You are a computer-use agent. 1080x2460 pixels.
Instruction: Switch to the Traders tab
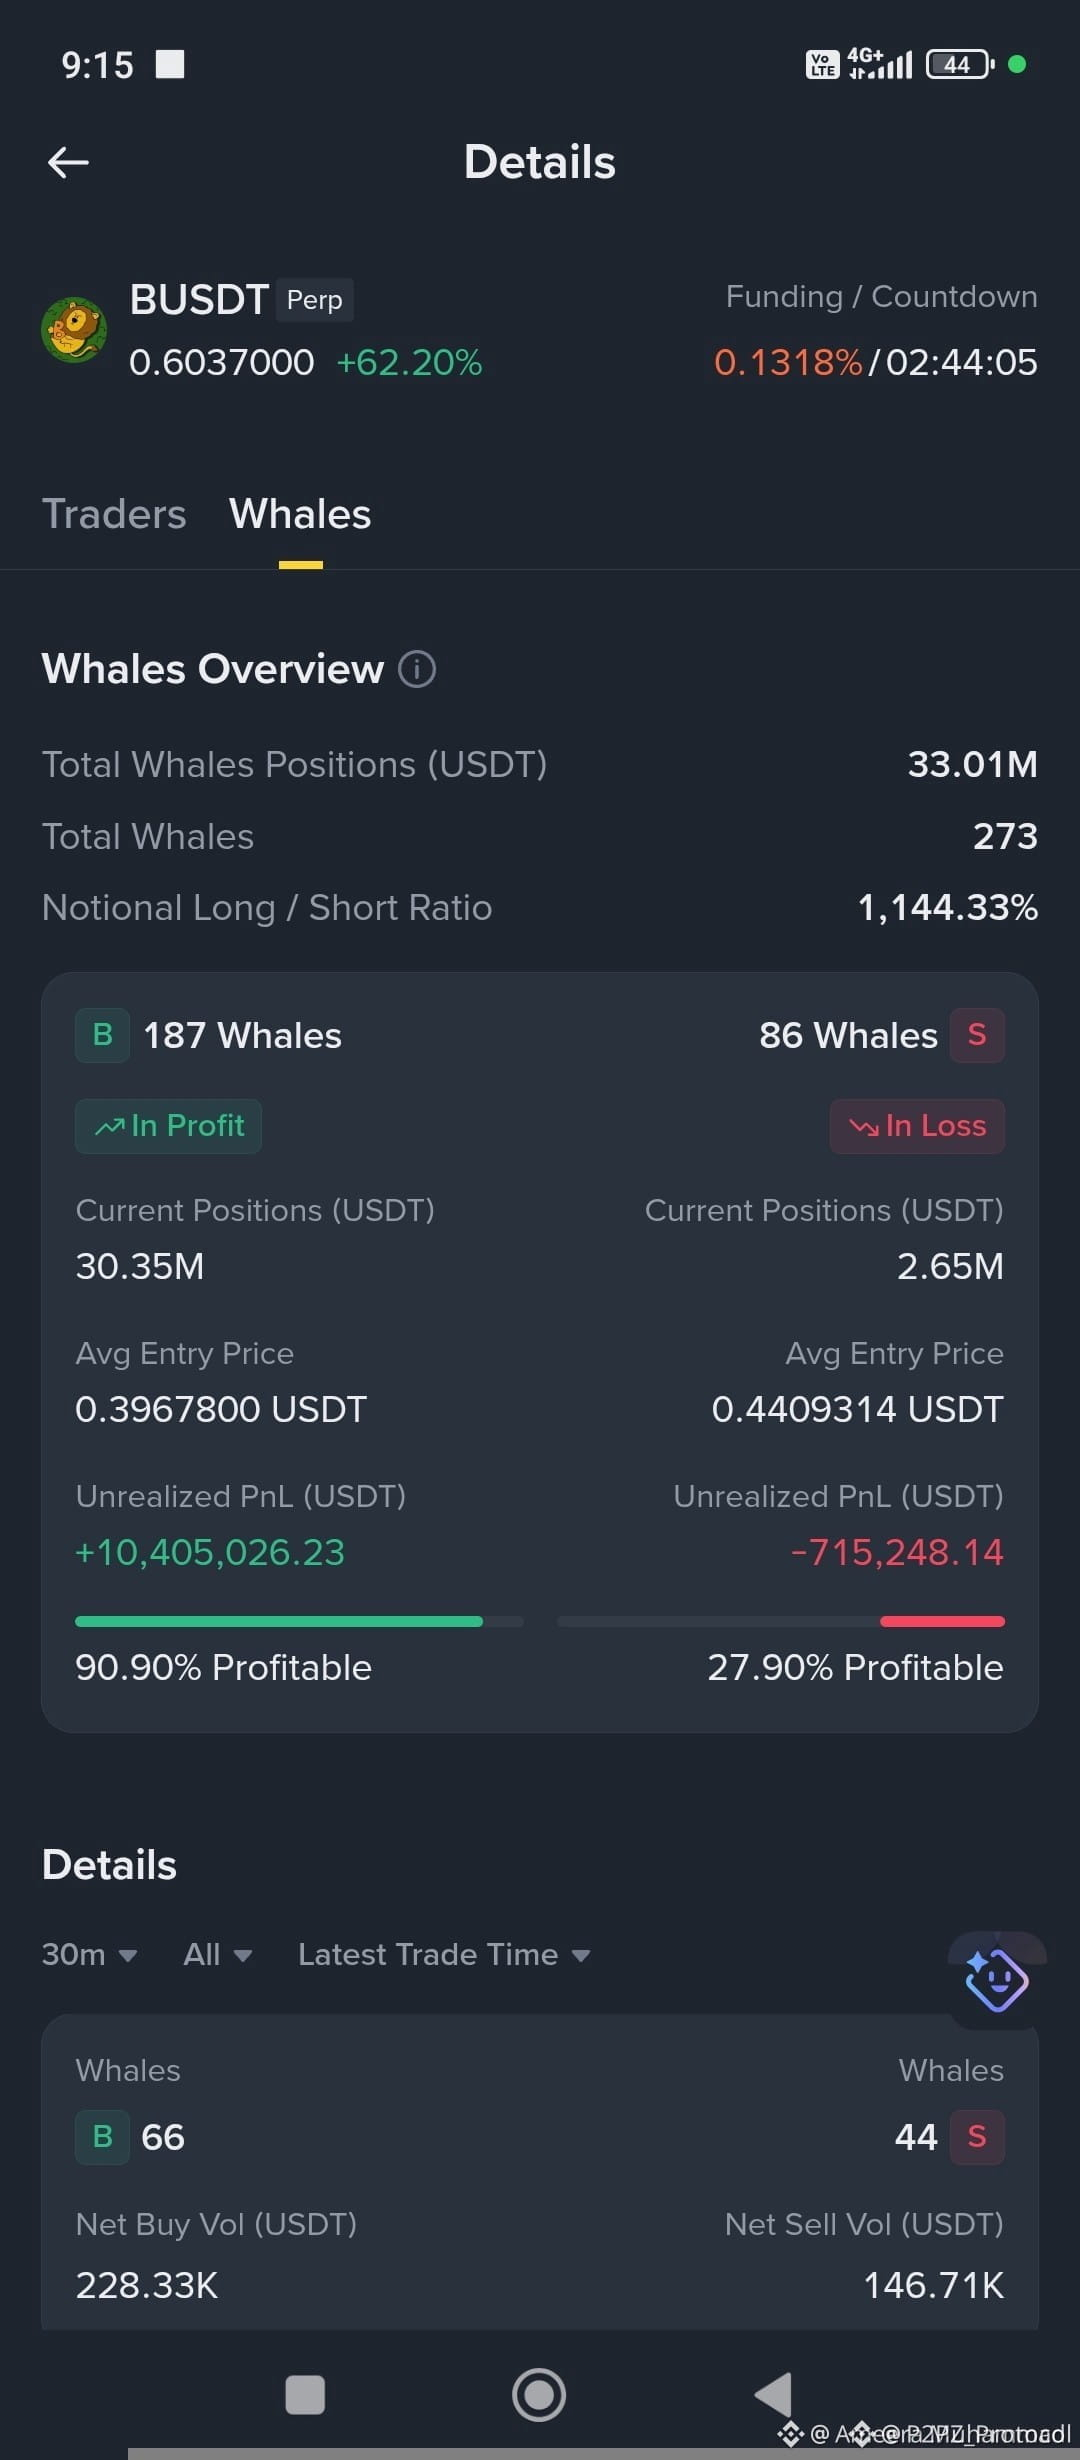click(x=114, y=514)
